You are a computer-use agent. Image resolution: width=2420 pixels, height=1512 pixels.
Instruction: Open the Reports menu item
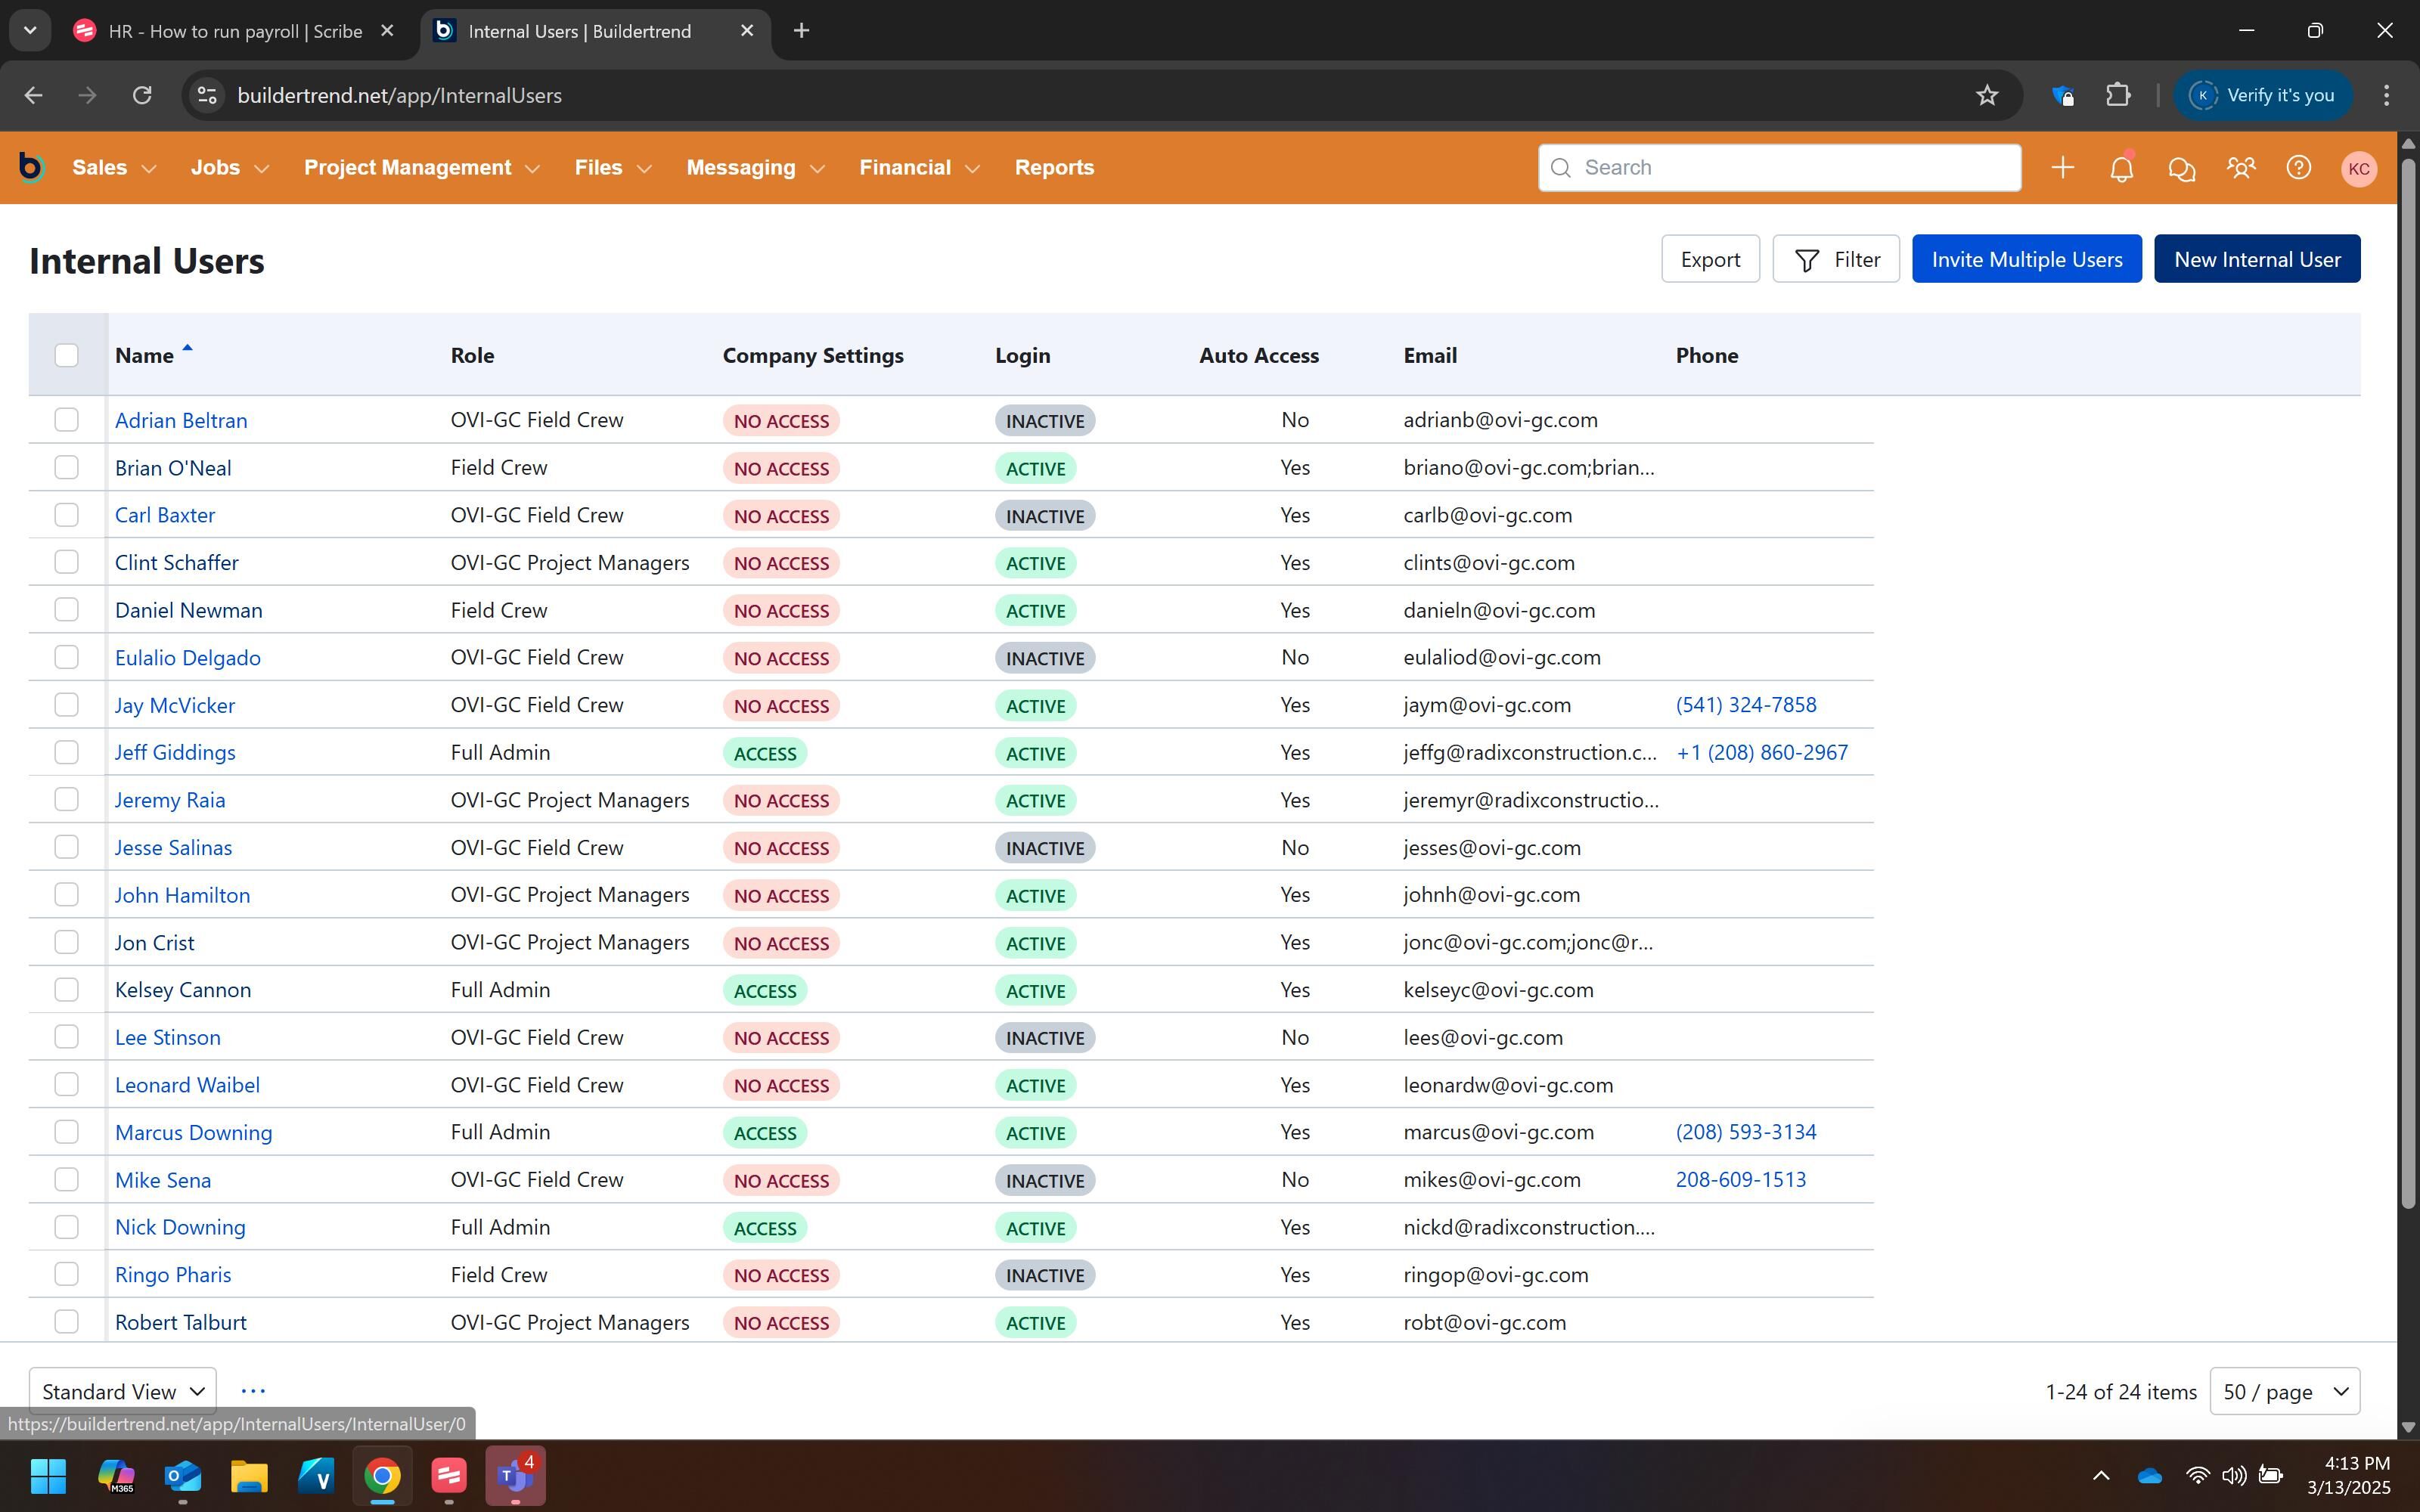[x=1054, y=167]
